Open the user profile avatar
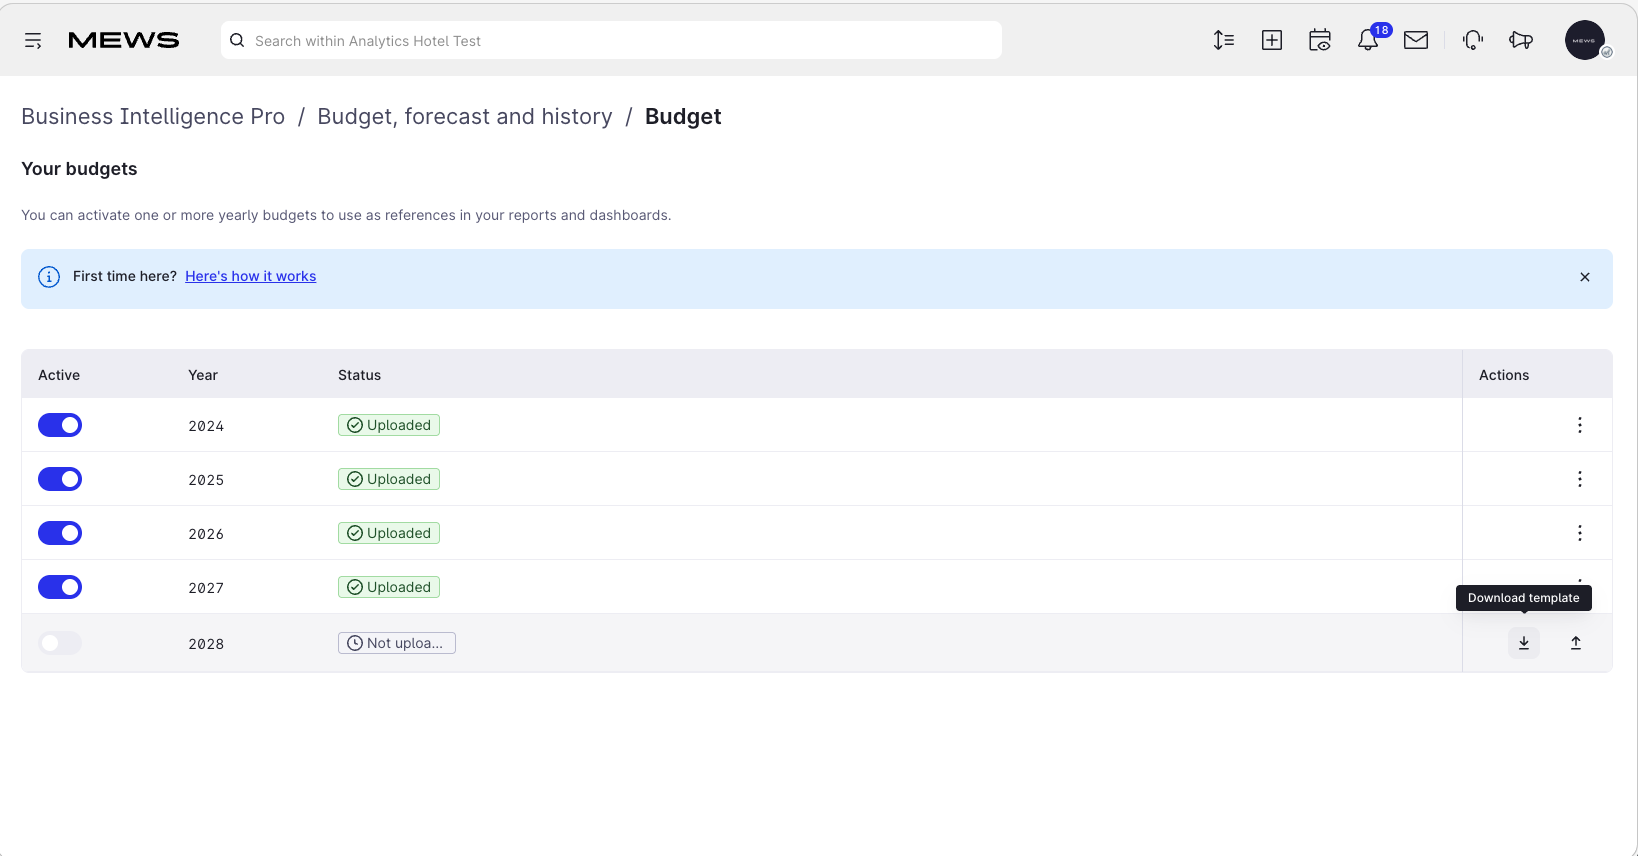 pyautogui.click(x=1585, y=40)
